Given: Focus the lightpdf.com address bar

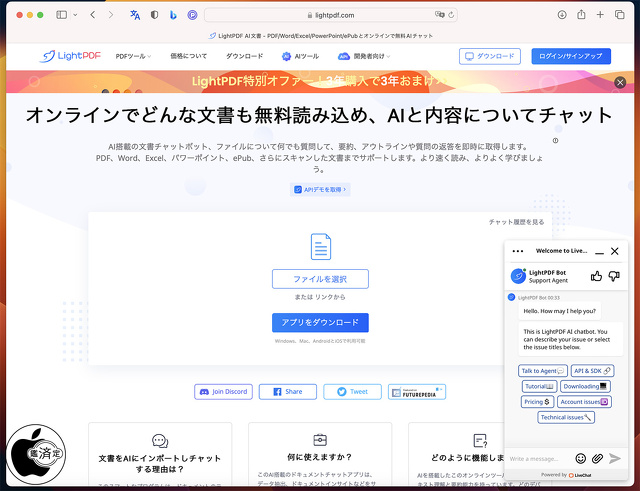Looking at the screenshot, I should (x=331, y=15).
